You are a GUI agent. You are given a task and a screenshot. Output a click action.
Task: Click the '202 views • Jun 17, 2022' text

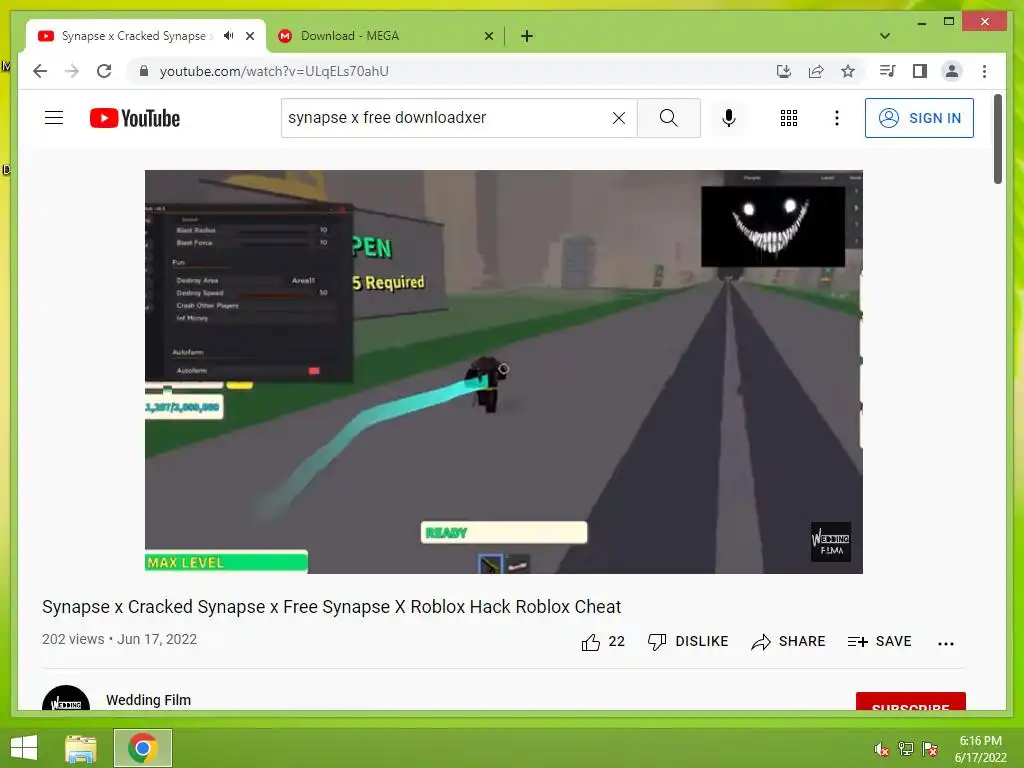click(120, 639)
